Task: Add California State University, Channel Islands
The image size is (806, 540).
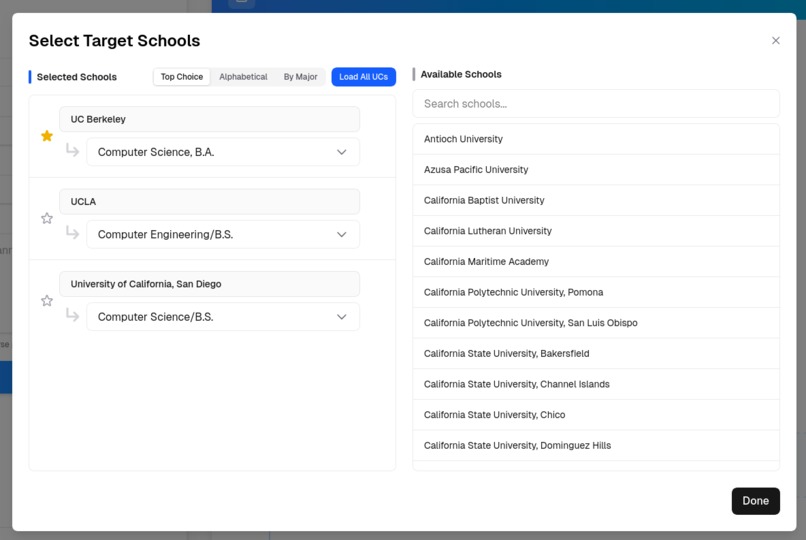Action: point(596,384)
